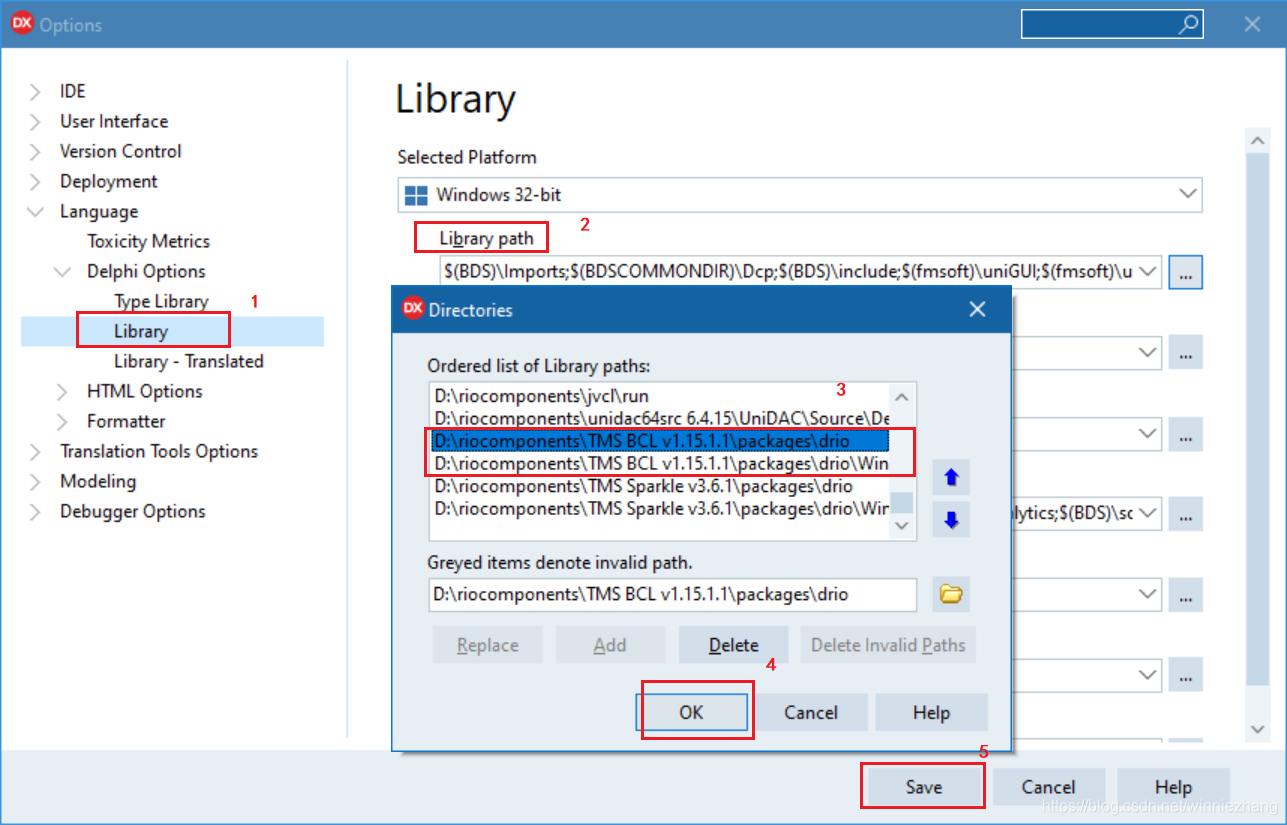The width and height of the screenshot is (1287, 825).
Task: Browse for folder using yellow folder icon
Action: pos(951,595)
